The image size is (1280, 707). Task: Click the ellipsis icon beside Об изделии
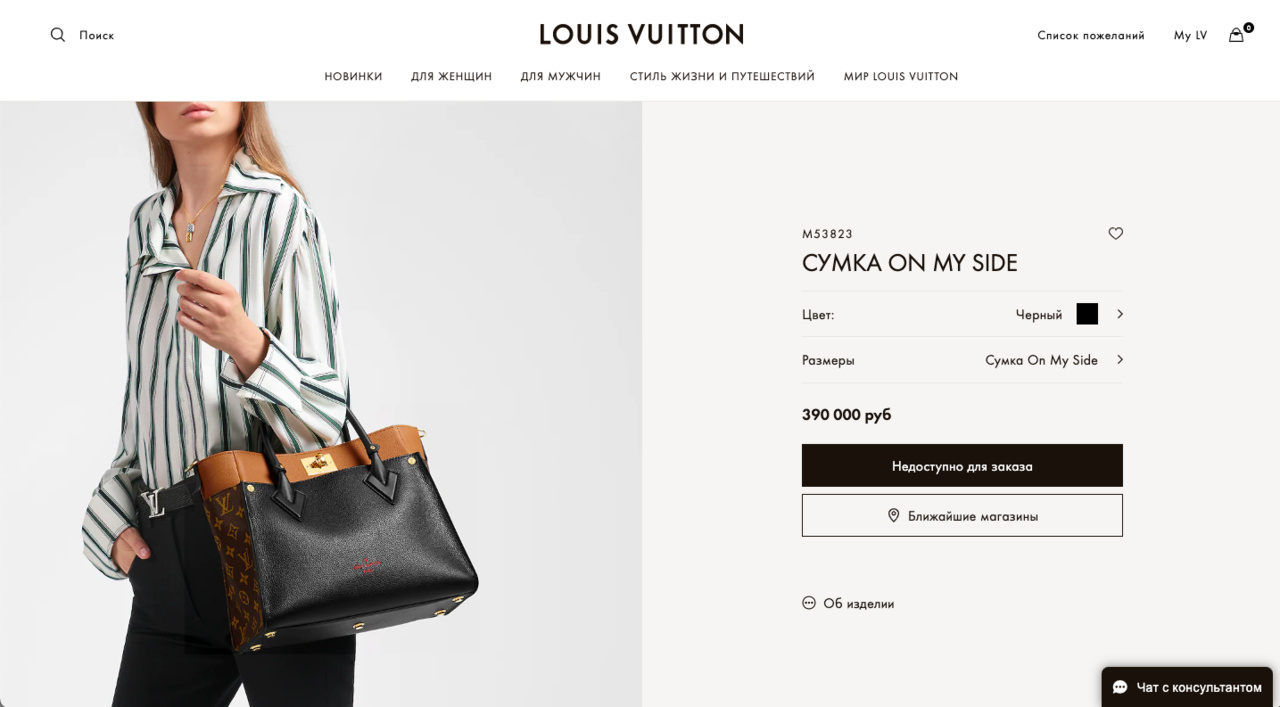809,603
